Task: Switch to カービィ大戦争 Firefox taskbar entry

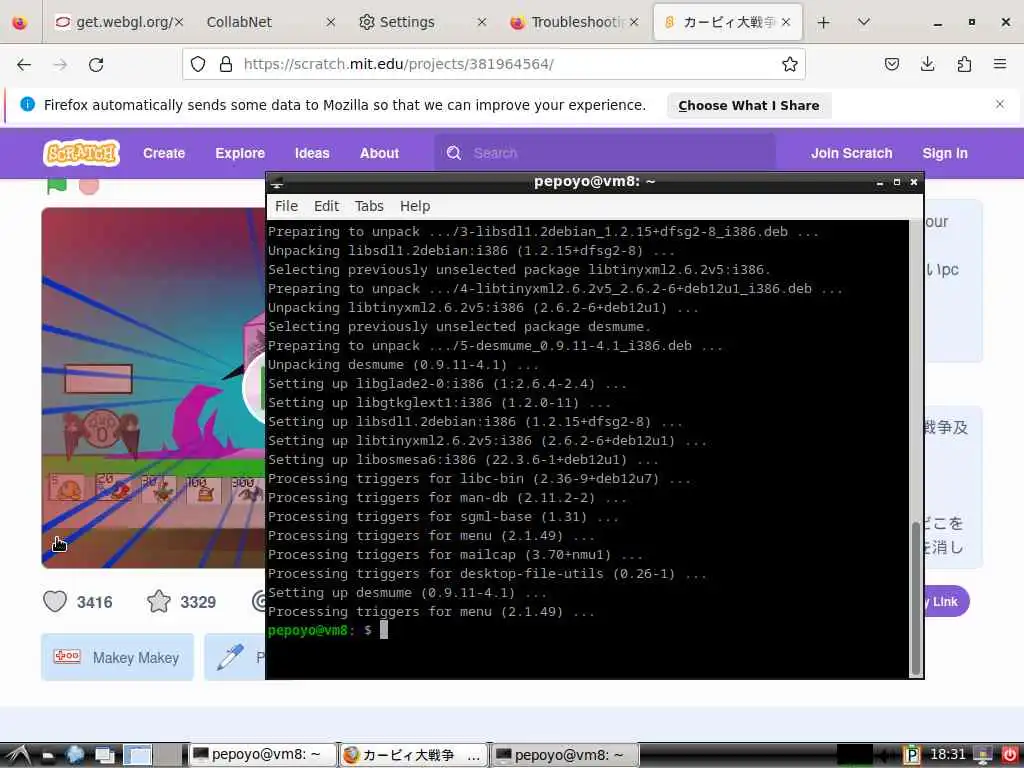Action: (x=414, y=755)
